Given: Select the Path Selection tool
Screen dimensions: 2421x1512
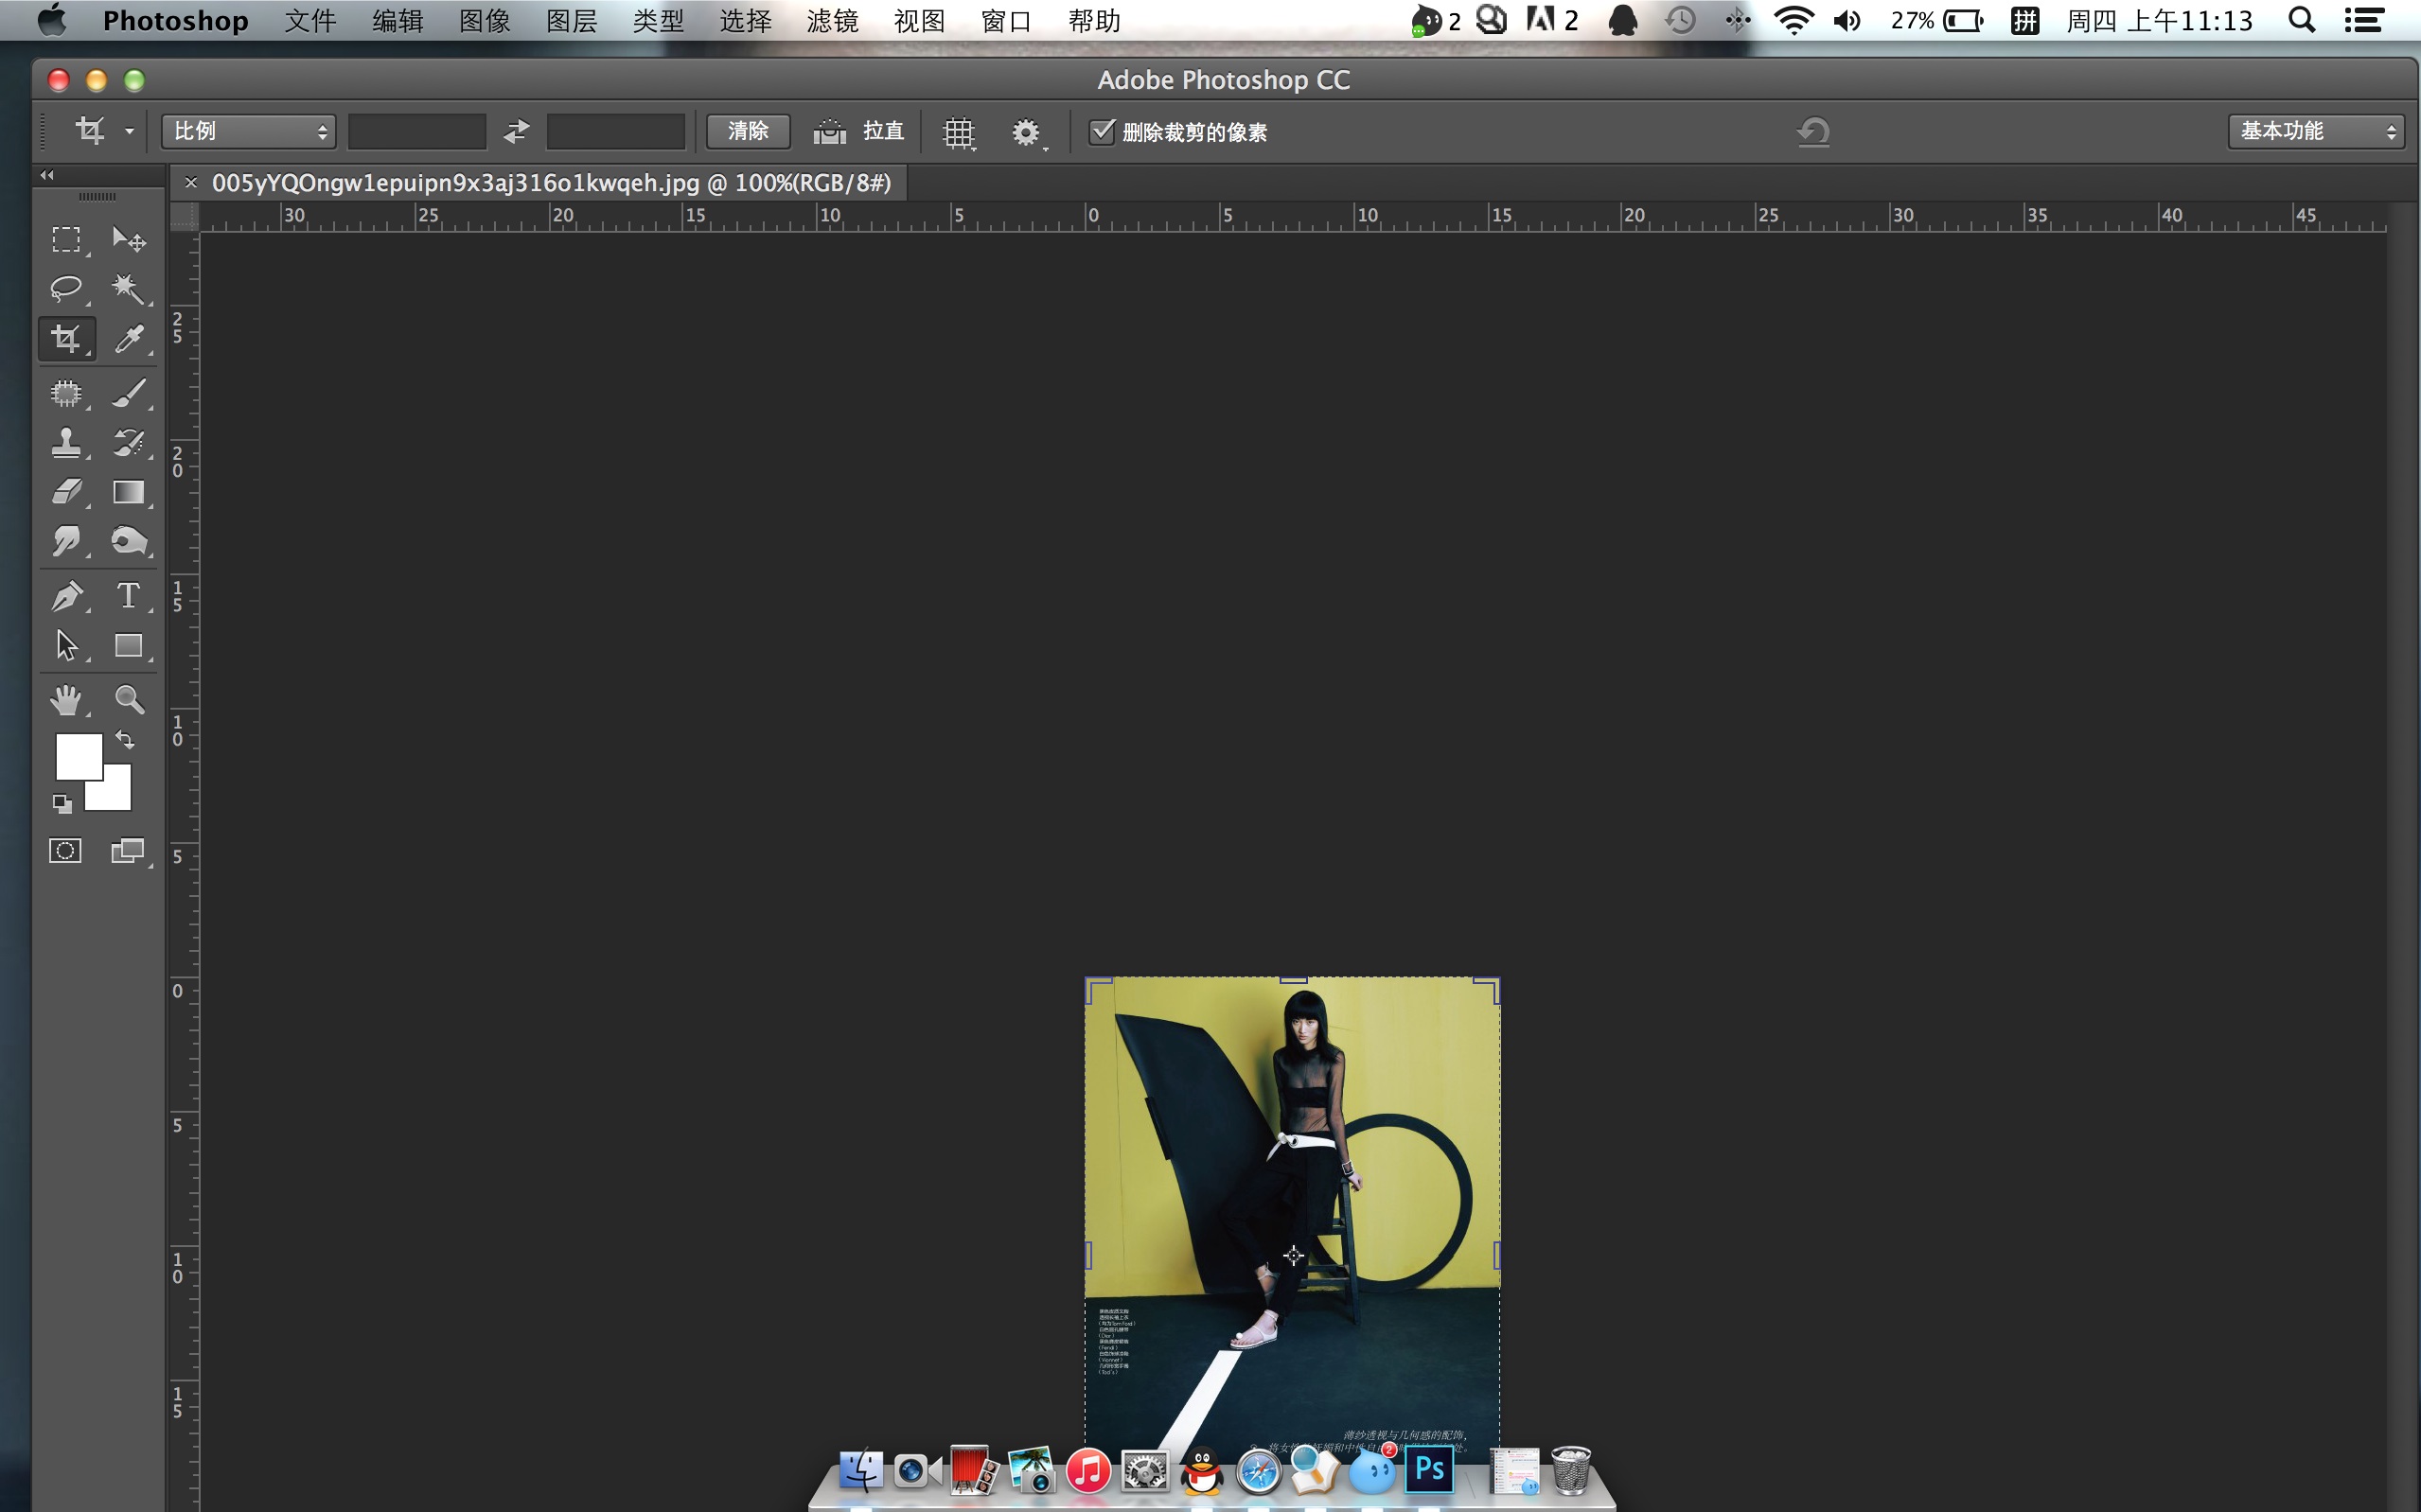Looking at the screenshot, I should (66, 646).
